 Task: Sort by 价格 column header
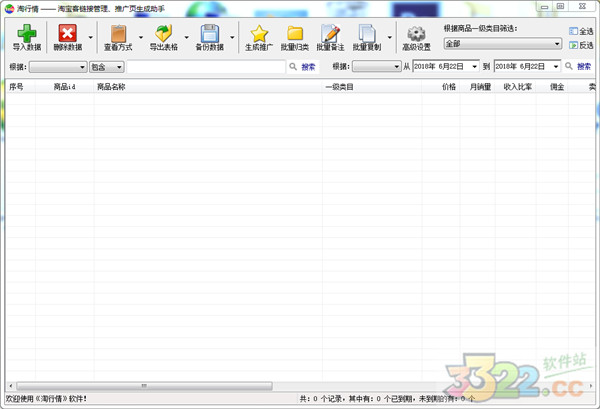449,87
